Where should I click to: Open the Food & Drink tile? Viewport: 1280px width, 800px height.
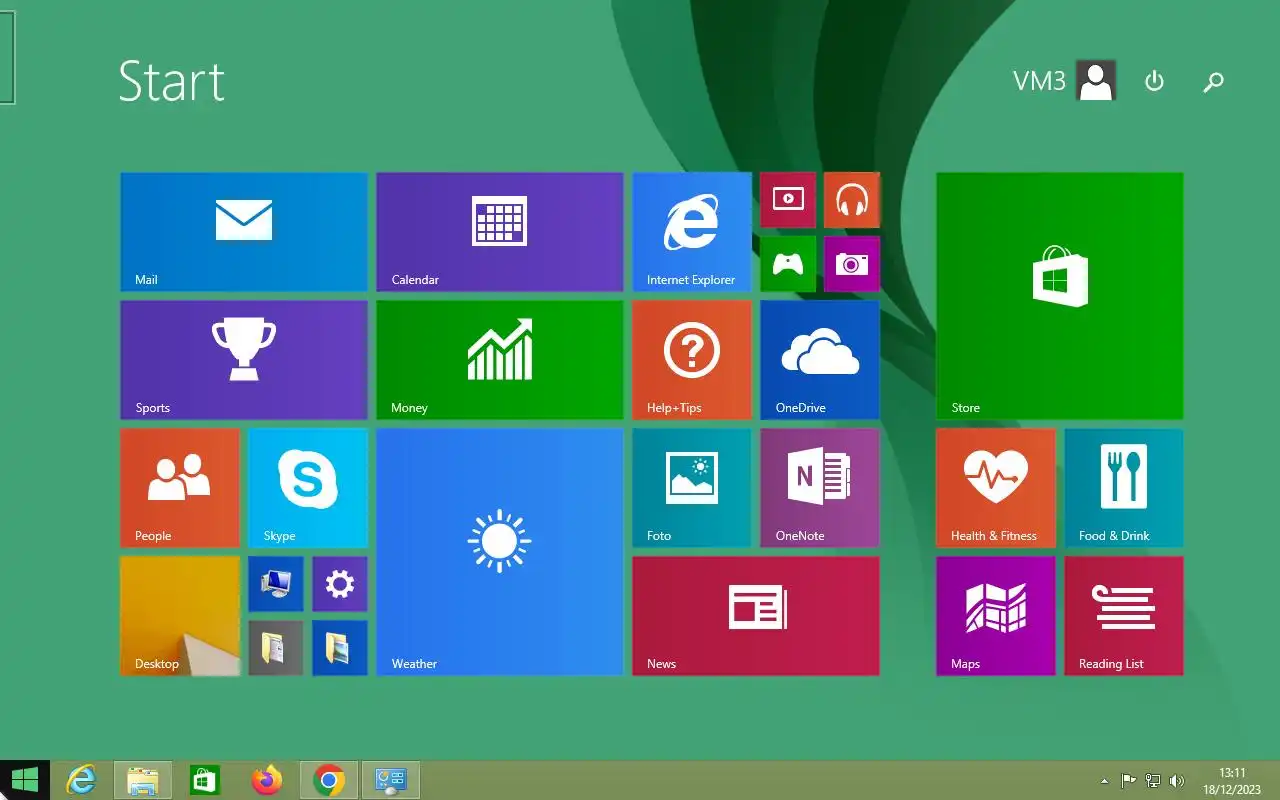(1124, 488)
